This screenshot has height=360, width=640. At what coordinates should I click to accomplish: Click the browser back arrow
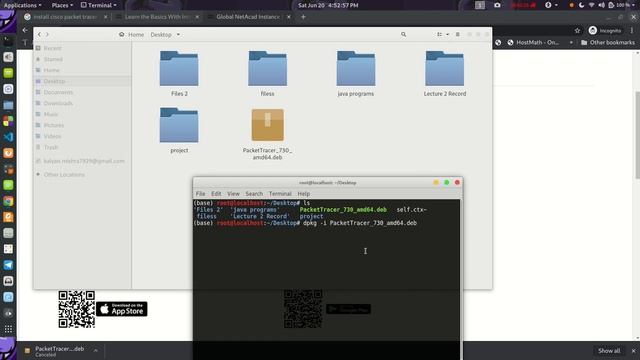tap(25, 30)
